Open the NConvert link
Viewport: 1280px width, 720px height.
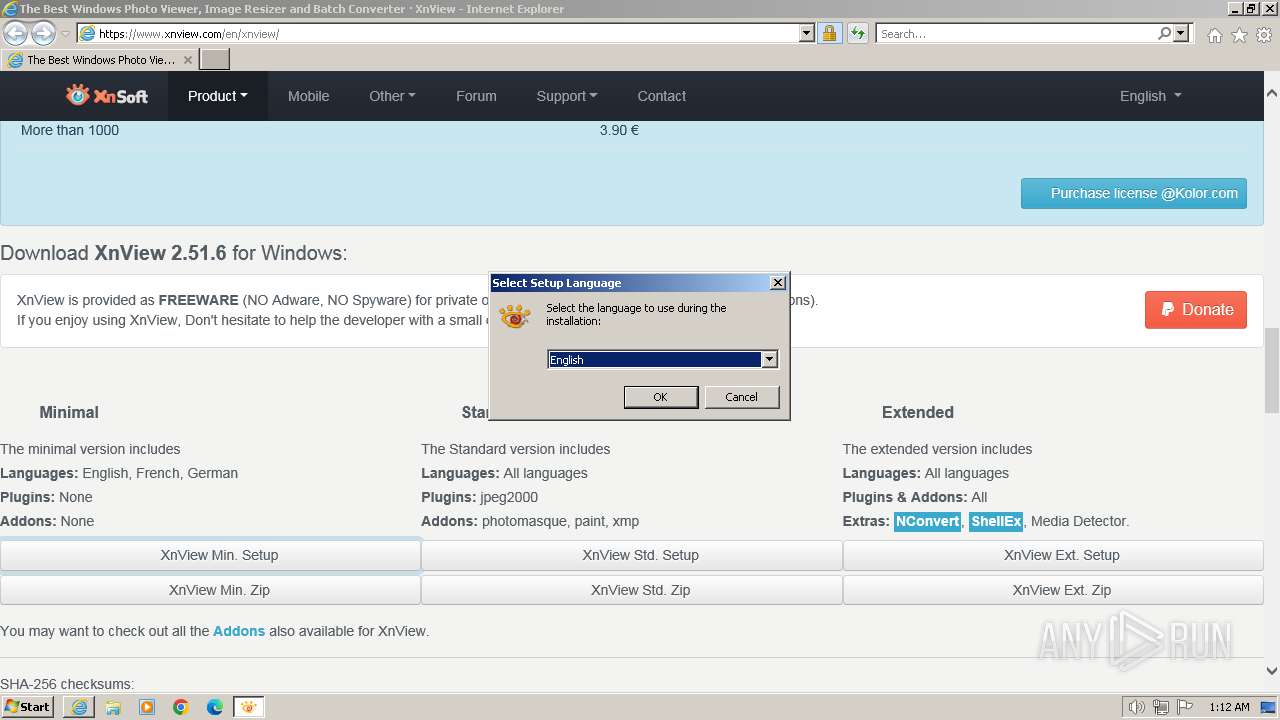pyautogui.click(x=927, y=521)
